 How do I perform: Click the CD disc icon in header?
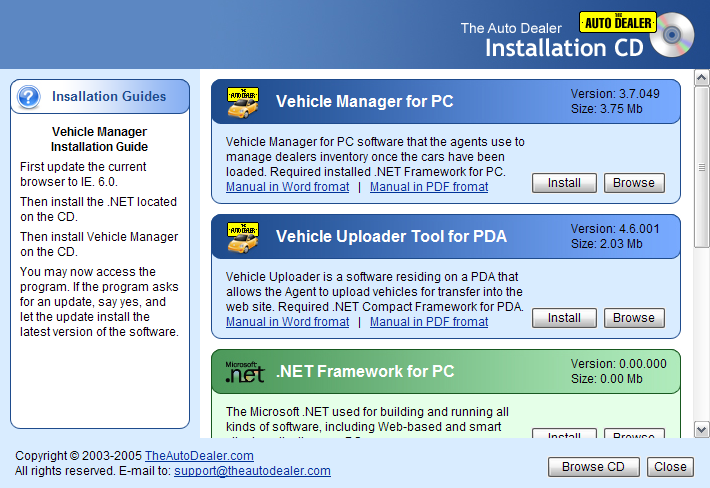(x=672, y=35)
